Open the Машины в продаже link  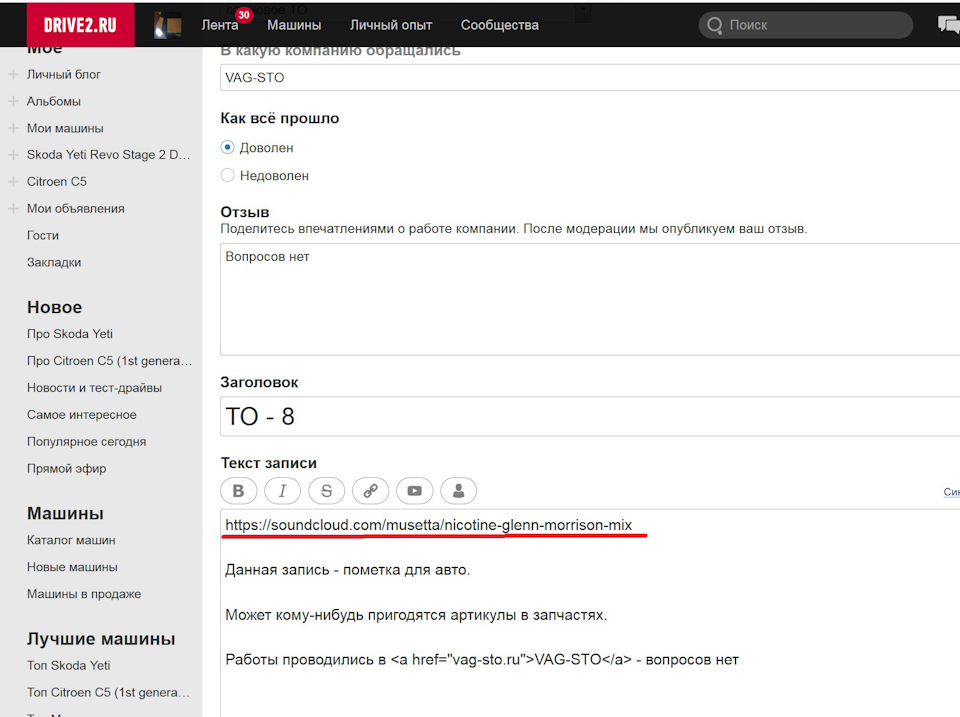point(84,594)
